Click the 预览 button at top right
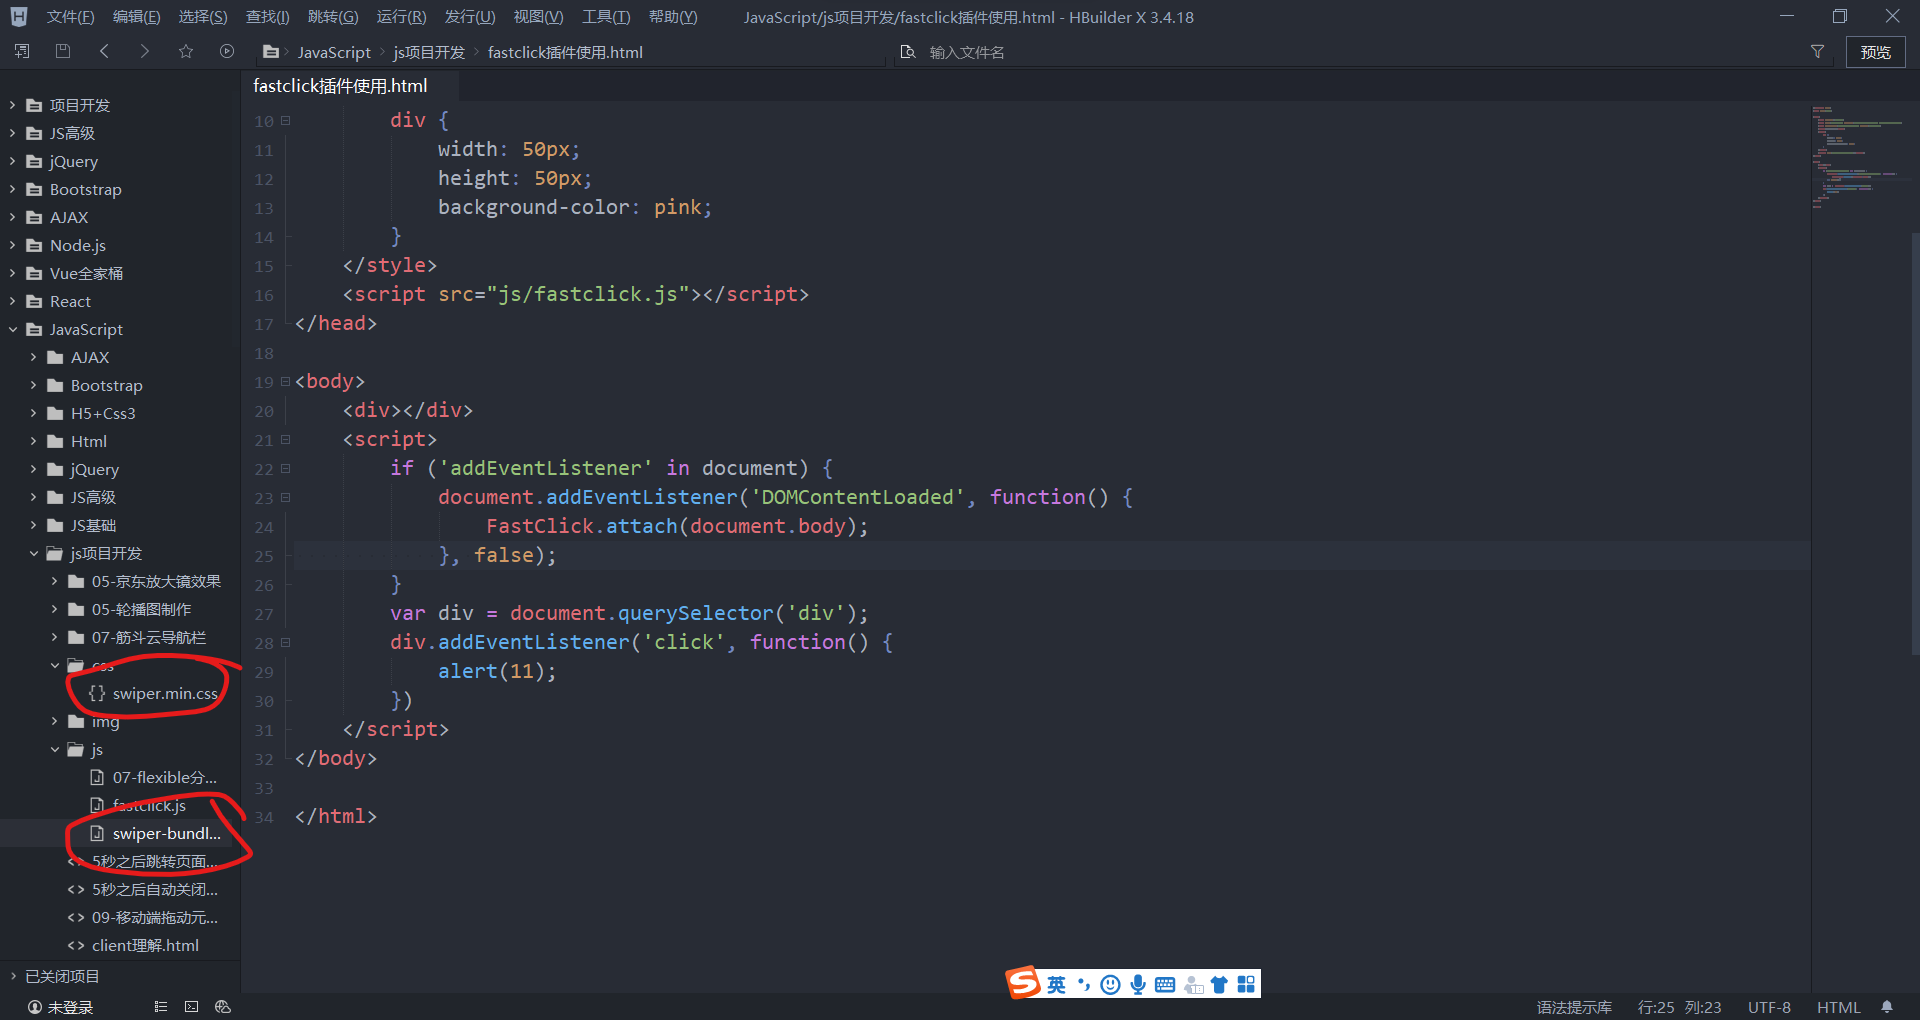1920x1020 pixels. [1876, 52]
